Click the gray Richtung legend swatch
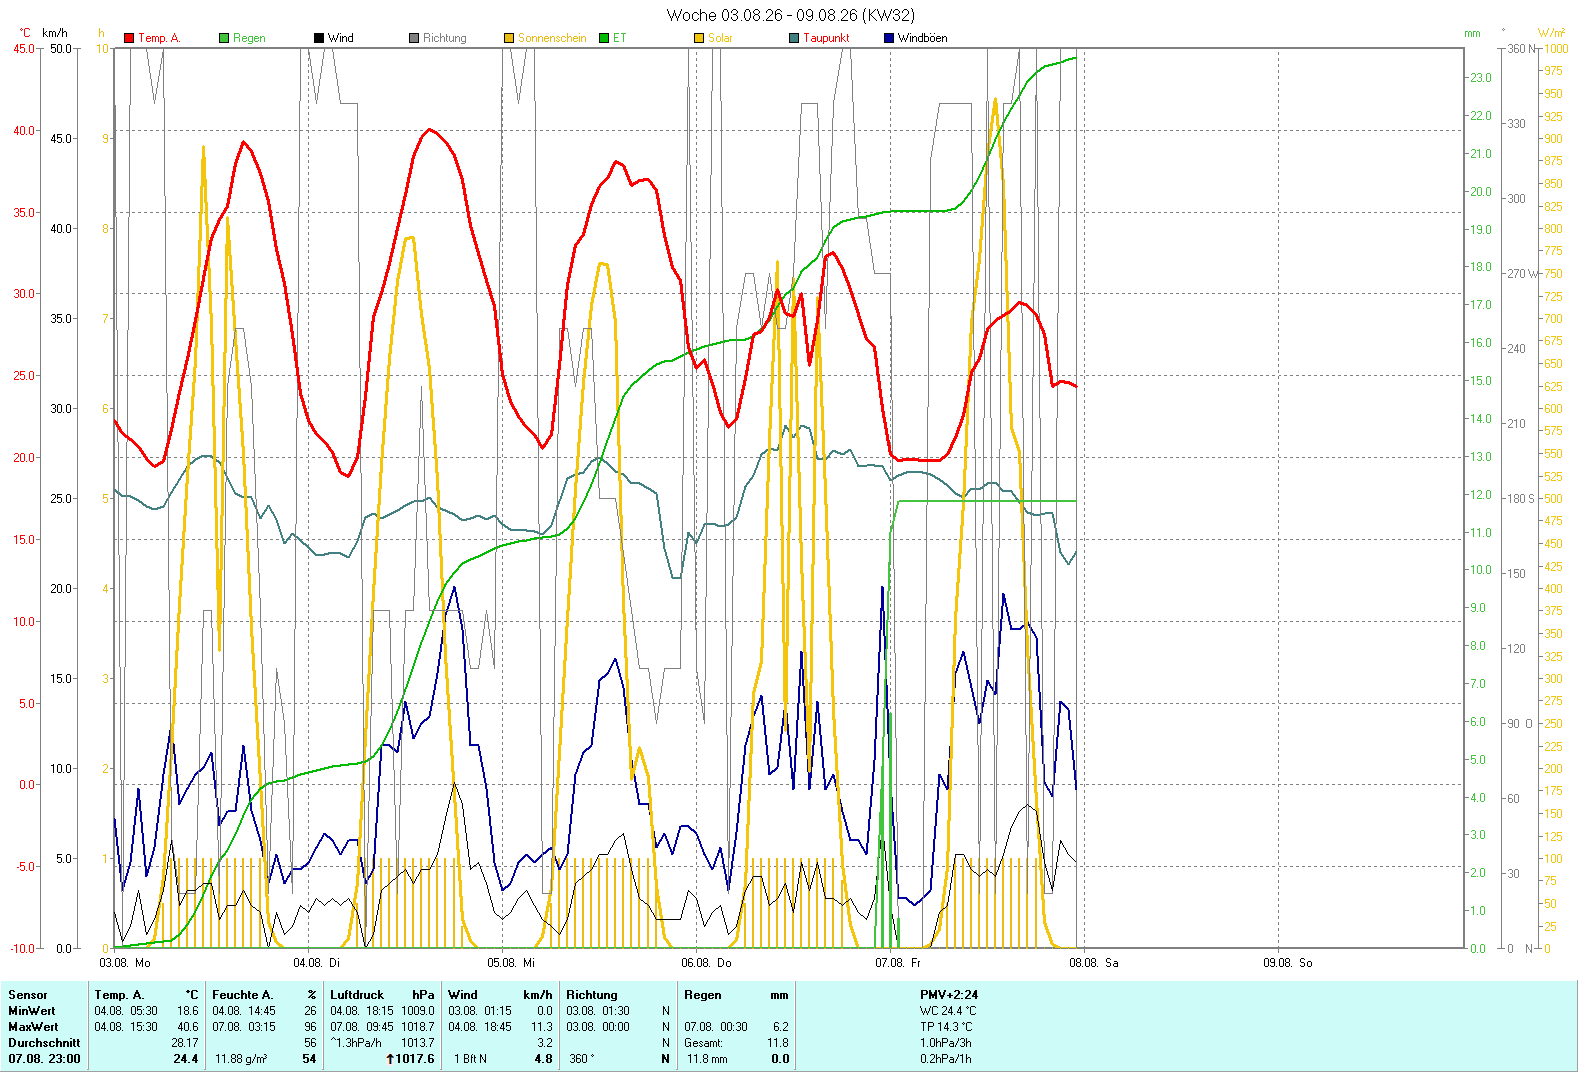The image size is (1578, 1072). click(x=414, y=38)
